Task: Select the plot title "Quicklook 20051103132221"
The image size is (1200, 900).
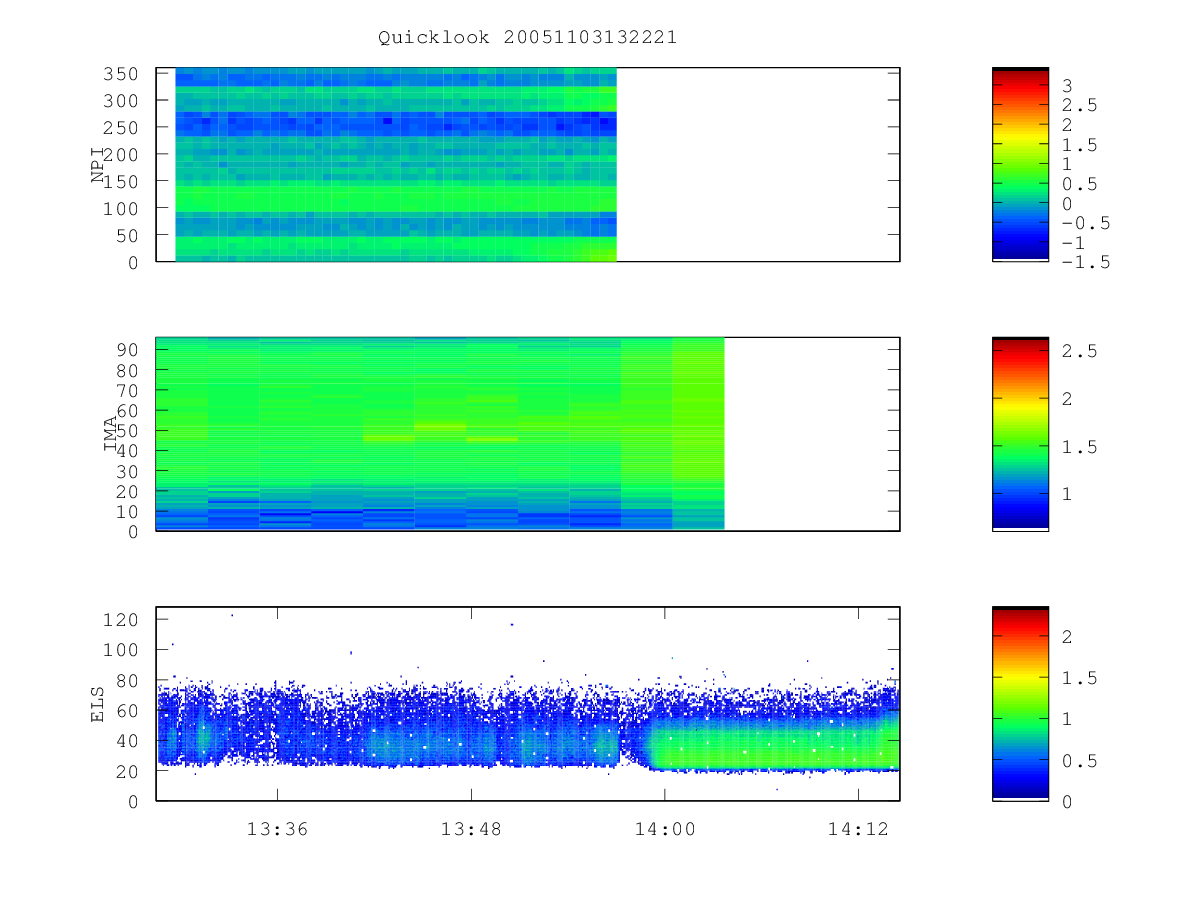Action: click(527, 38)
